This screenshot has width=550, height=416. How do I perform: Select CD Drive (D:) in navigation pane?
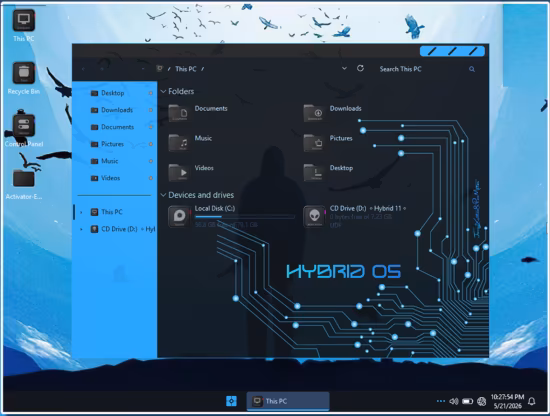[115, 229]
